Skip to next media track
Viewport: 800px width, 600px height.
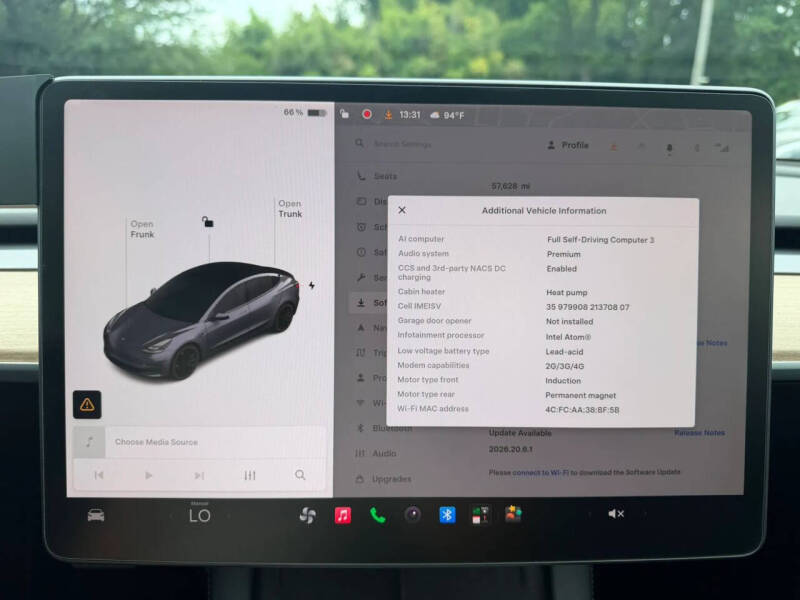tap(199, 476)
